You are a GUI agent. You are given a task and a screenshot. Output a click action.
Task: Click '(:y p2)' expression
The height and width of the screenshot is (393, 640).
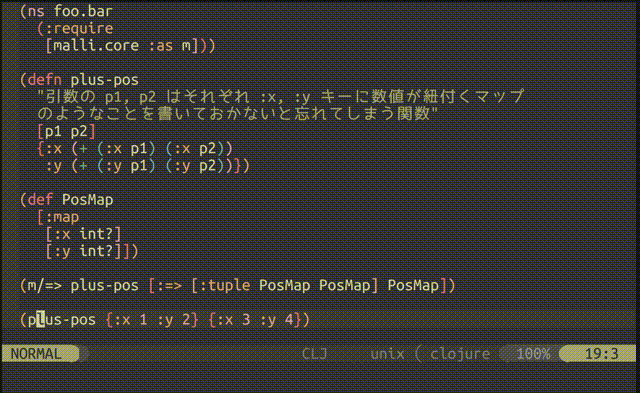pyautogui.click(x=195, y=166)
